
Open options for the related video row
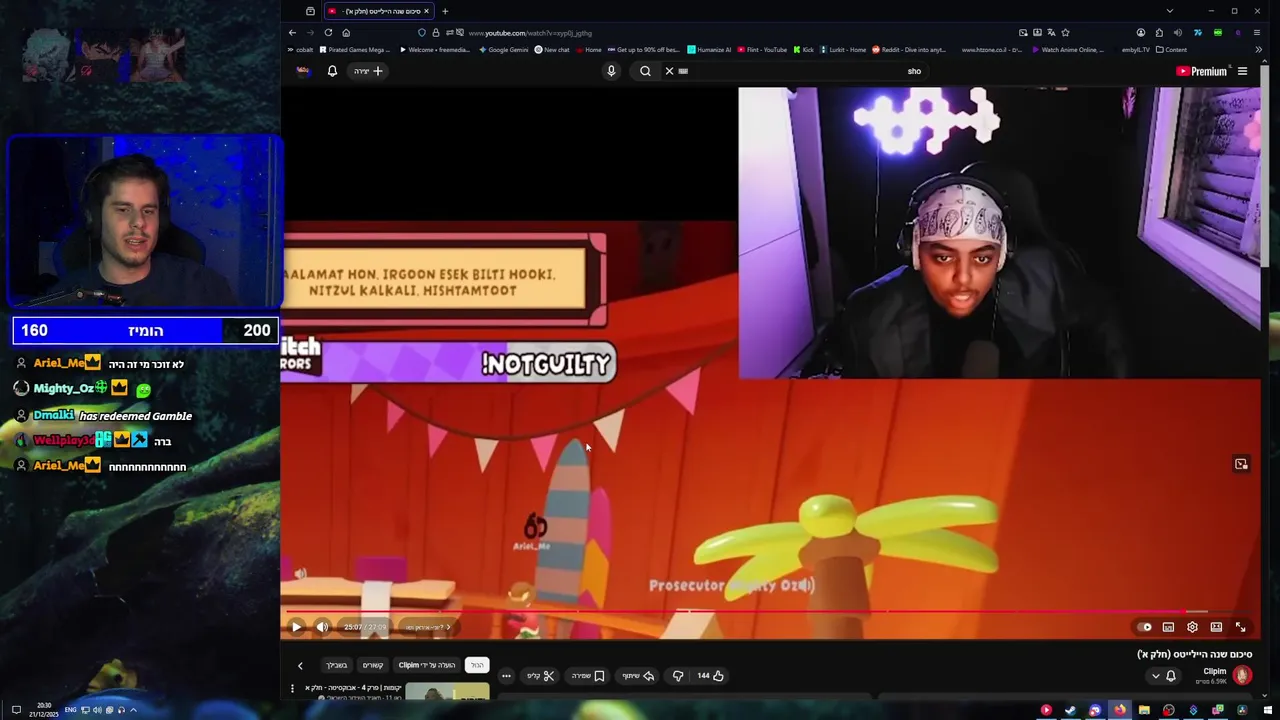(x=292, y=688)
